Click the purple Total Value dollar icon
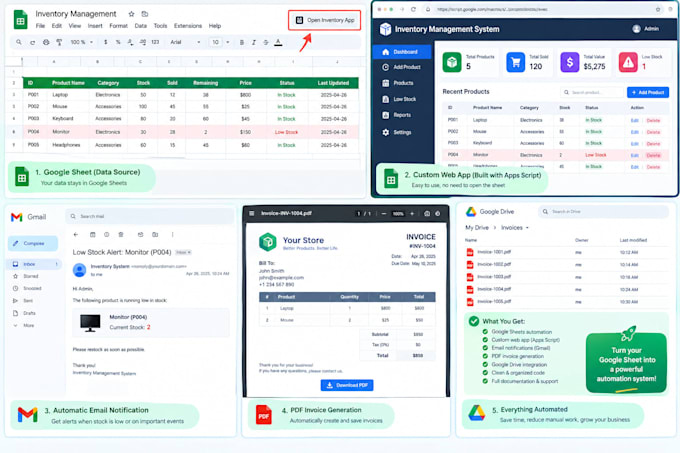This screenshot has height=453, width=680. [x=569, y=62]
